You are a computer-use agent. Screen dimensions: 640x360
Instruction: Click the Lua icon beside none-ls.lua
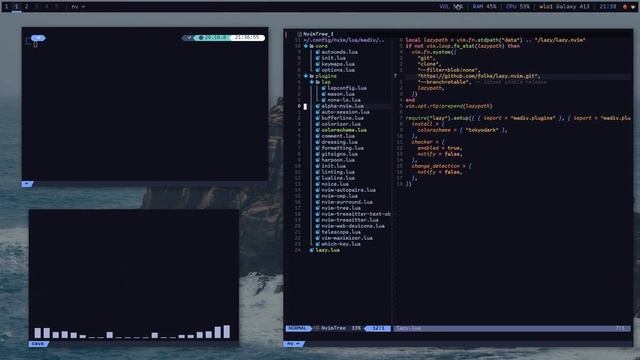click(x=324, y=100)
